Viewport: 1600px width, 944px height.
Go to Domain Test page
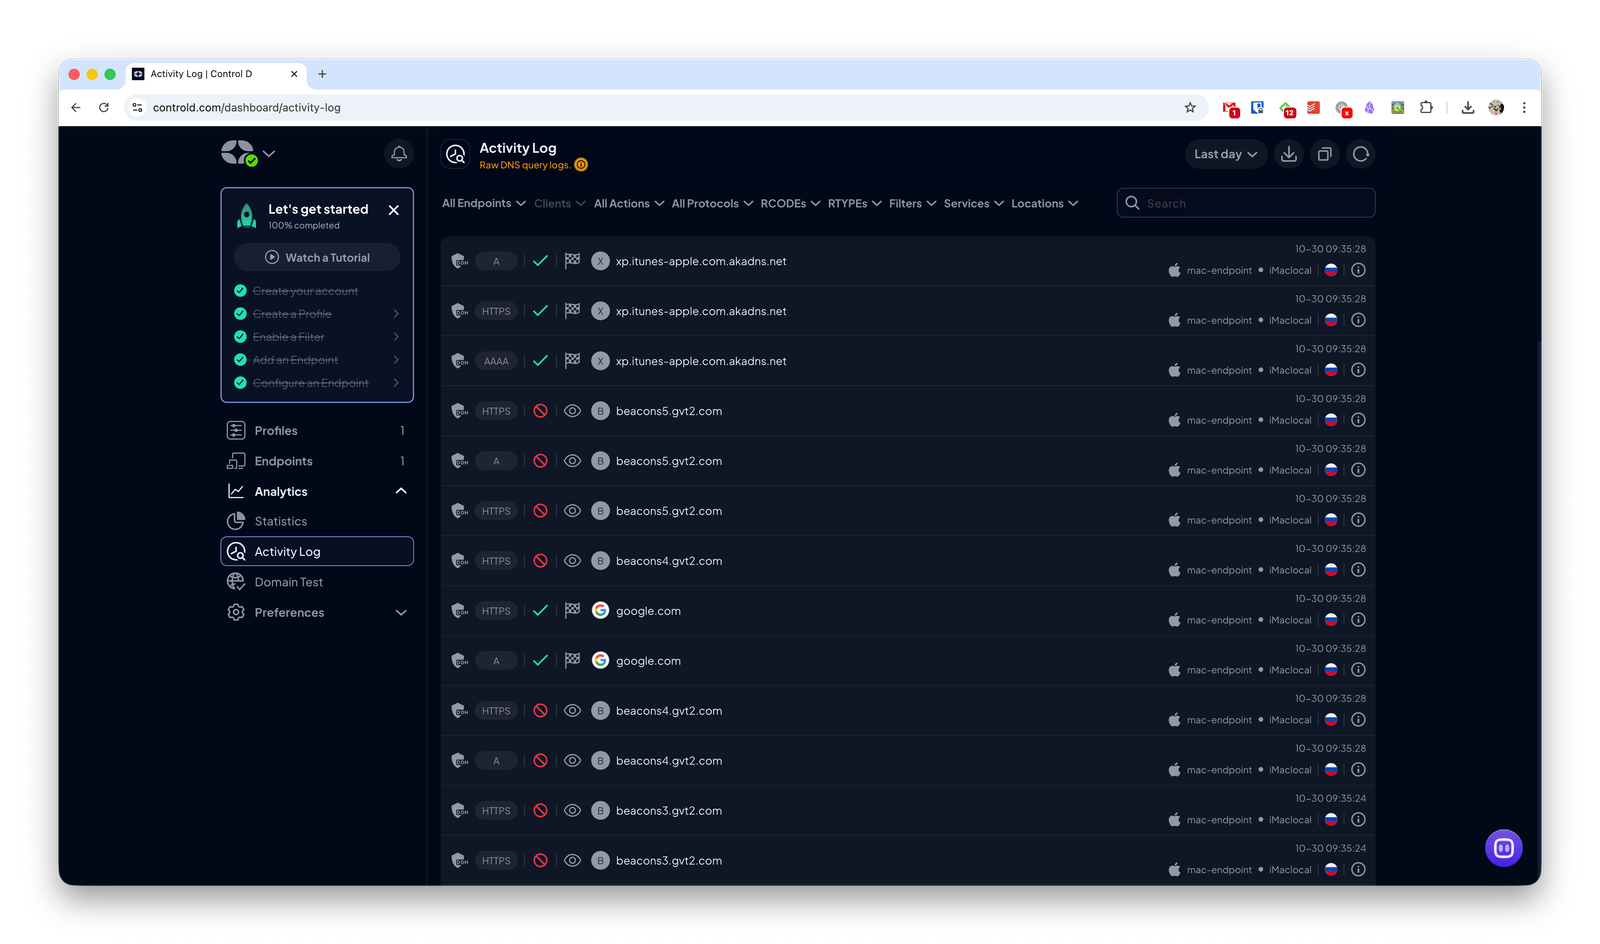click(x=288, y=582)
